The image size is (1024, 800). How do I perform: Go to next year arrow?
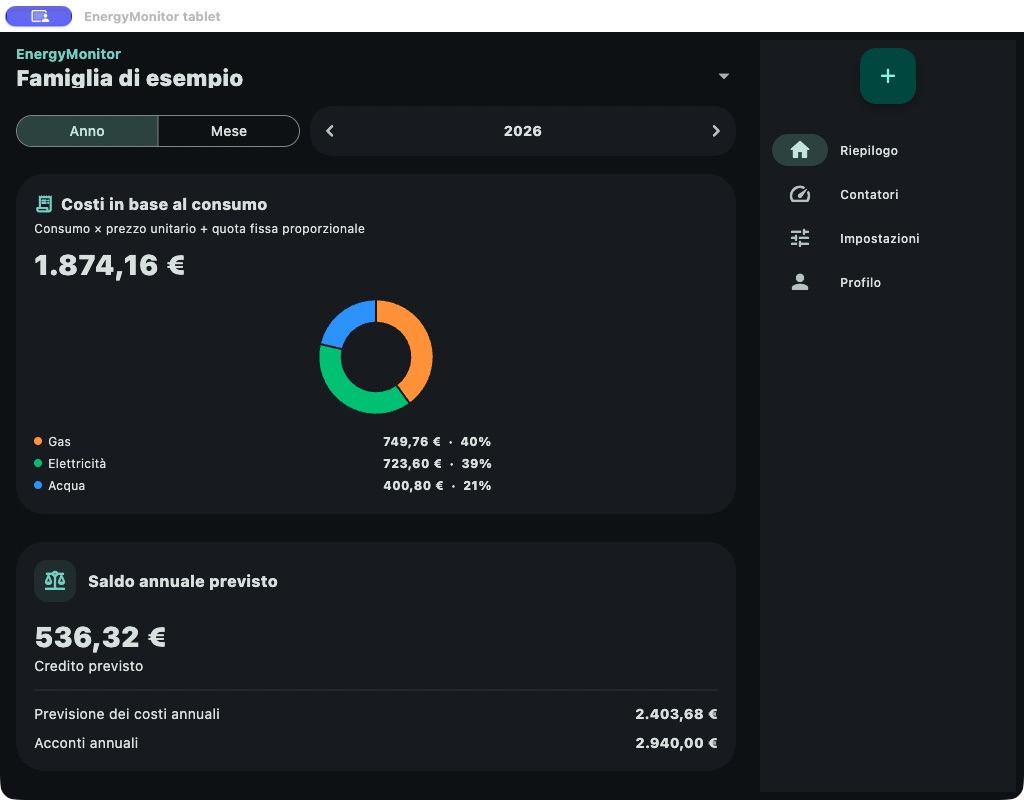pyautogui.click(x=716, y=131)
